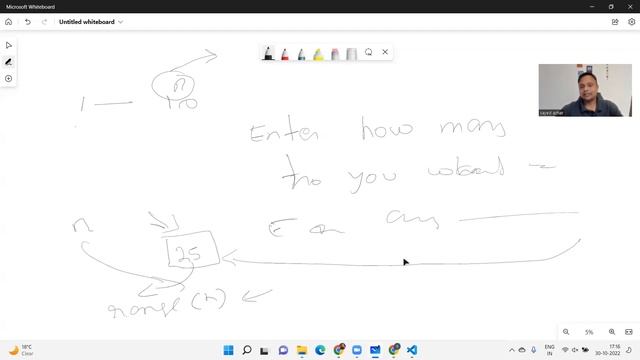Click the 5% zoom level
This screenshot has width=640, height=360.
coord(589,332)
